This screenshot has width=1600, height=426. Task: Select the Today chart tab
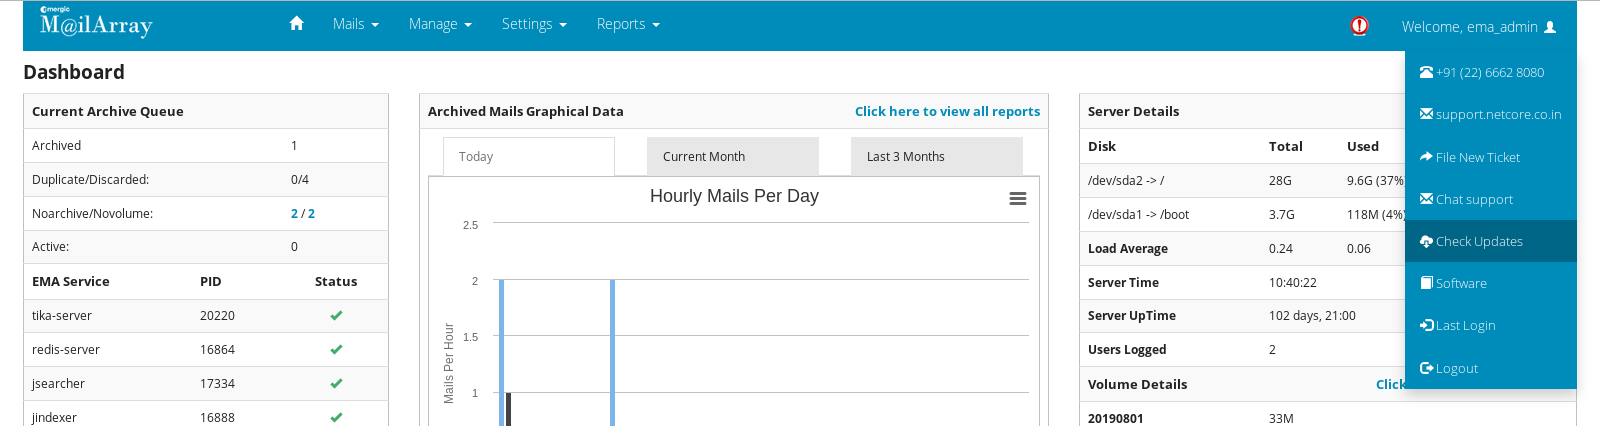529,156
